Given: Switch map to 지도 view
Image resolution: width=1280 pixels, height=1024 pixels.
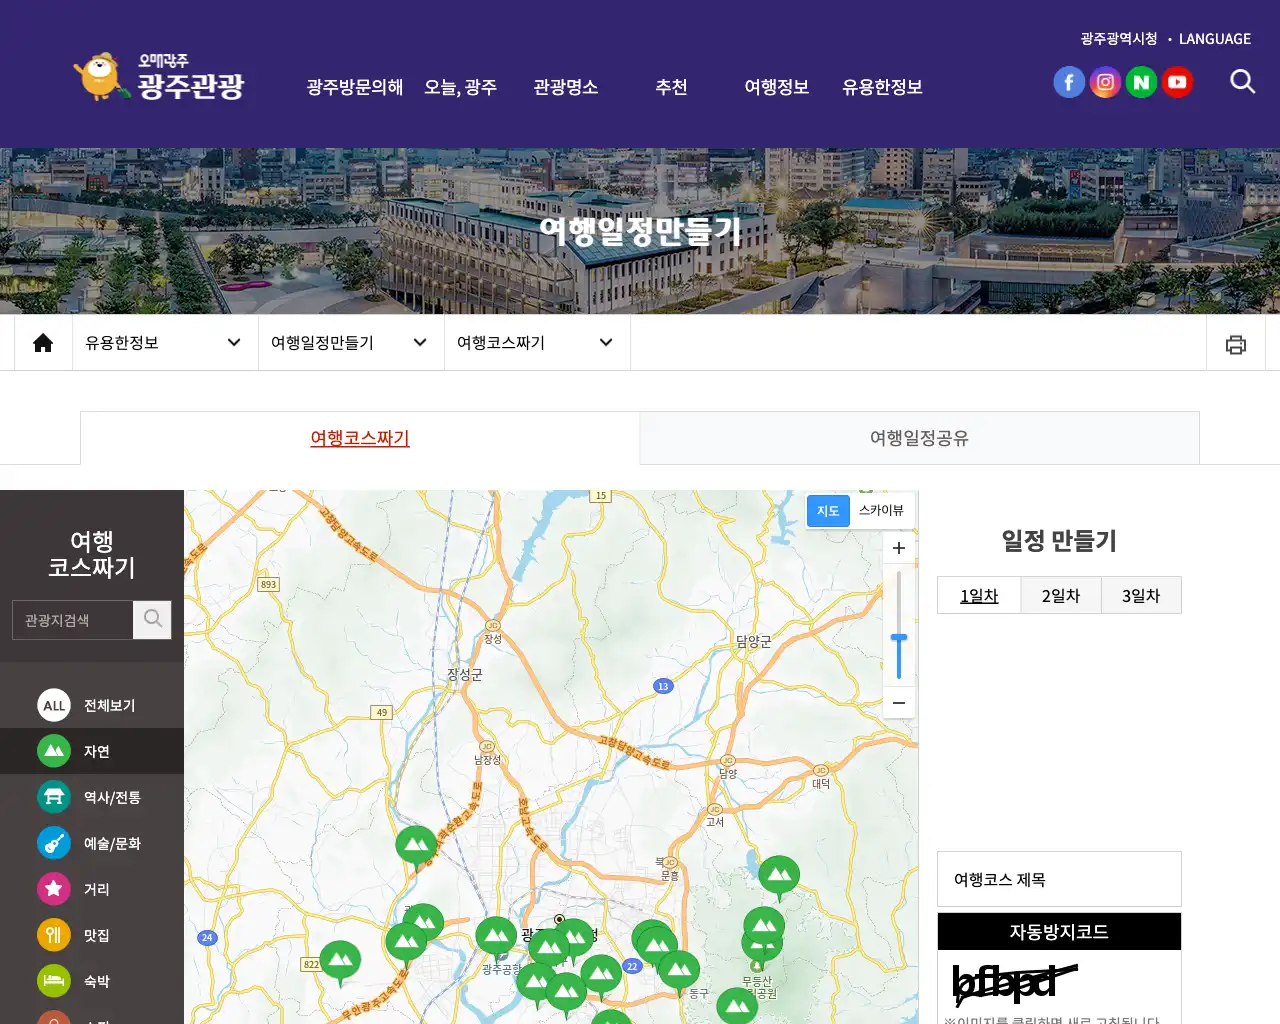Looking at the screenshot, I should (x=828, y=511).
